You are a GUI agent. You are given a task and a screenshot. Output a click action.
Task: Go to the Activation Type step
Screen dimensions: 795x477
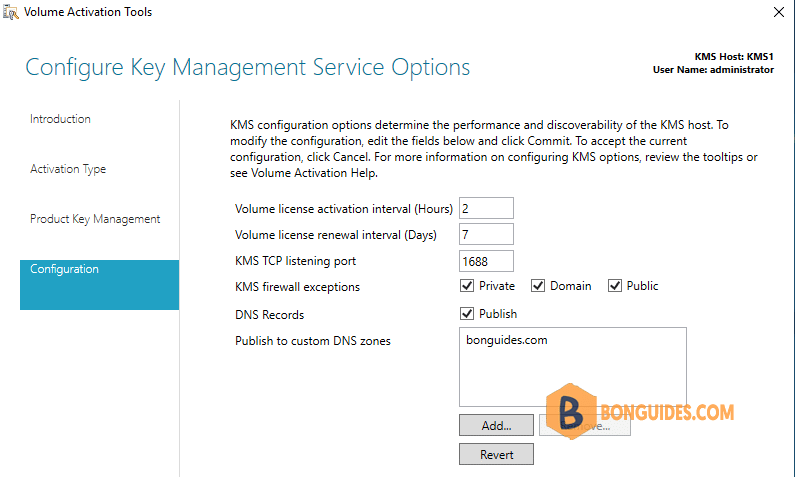pyautogui.click(x=68, y=169)
